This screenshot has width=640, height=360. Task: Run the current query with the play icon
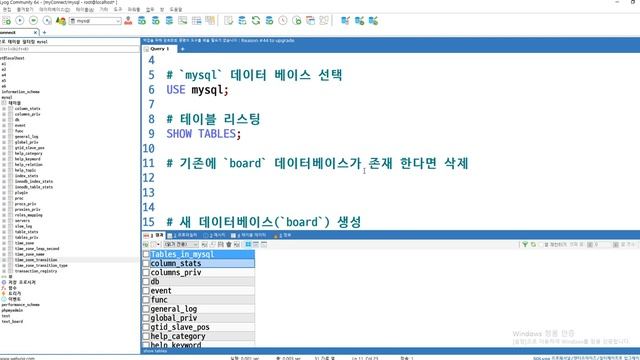pos(20,20)
